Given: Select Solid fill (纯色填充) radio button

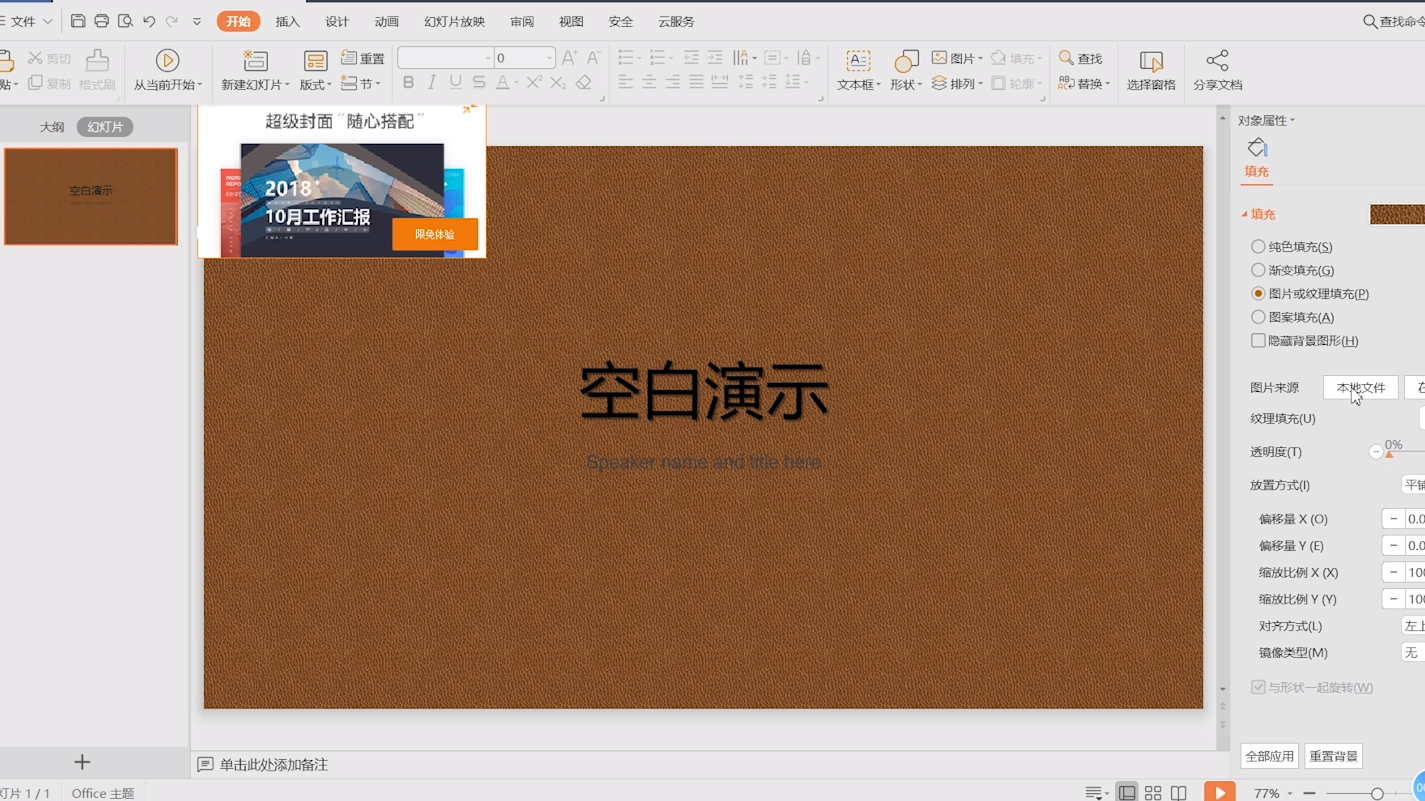Looking at the screenshot, I should 1258,246.
